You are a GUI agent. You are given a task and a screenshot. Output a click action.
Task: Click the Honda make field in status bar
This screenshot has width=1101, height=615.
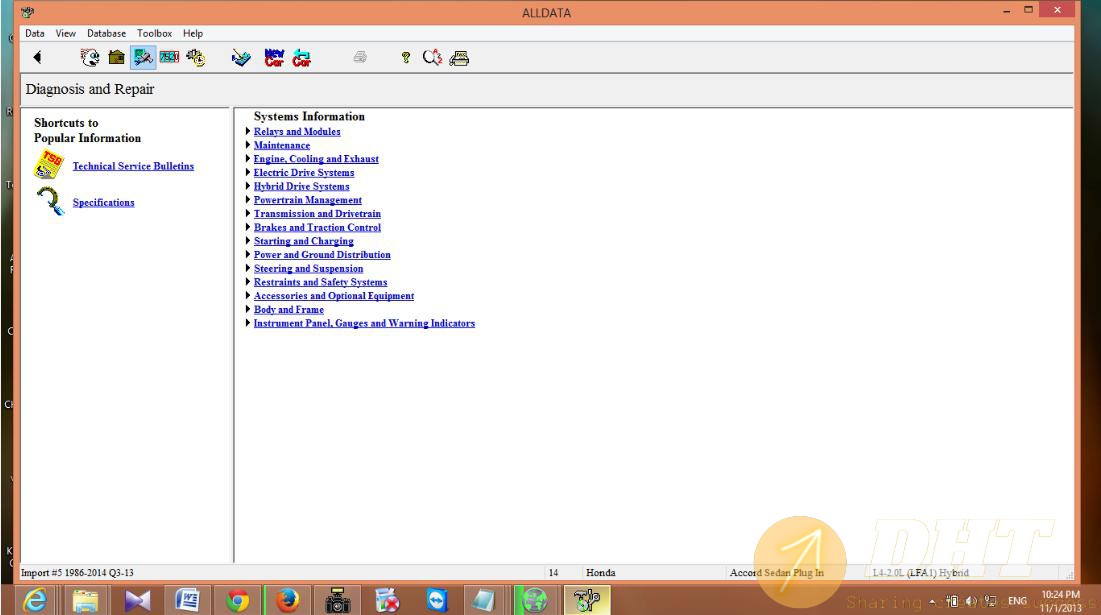(x=600, y=573)
